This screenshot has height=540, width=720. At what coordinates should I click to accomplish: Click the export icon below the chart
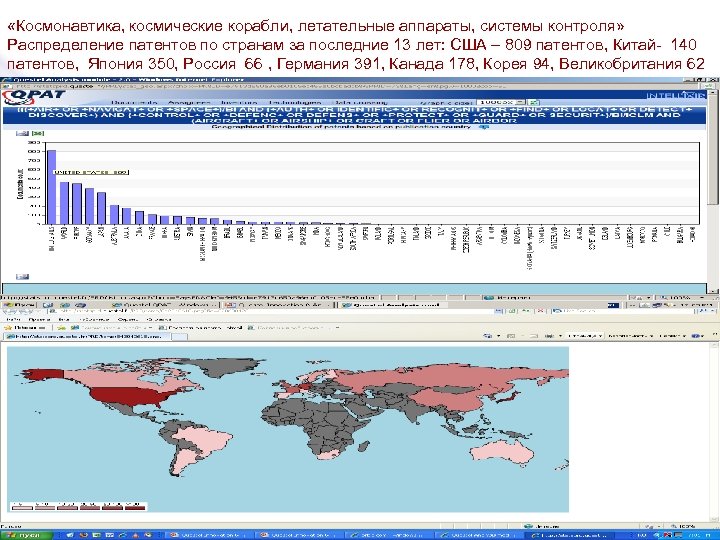coord(22,276)
